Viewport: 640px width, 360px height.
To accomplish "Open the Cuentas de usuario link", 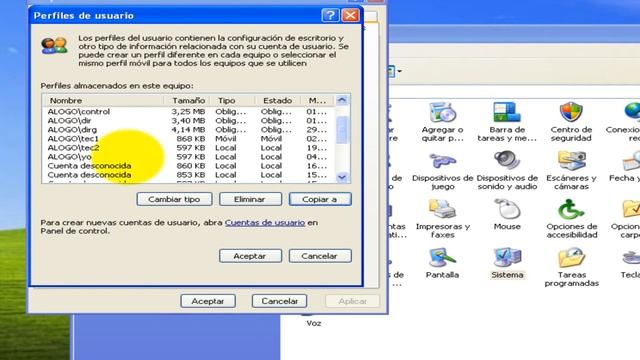I will [265, 222].
